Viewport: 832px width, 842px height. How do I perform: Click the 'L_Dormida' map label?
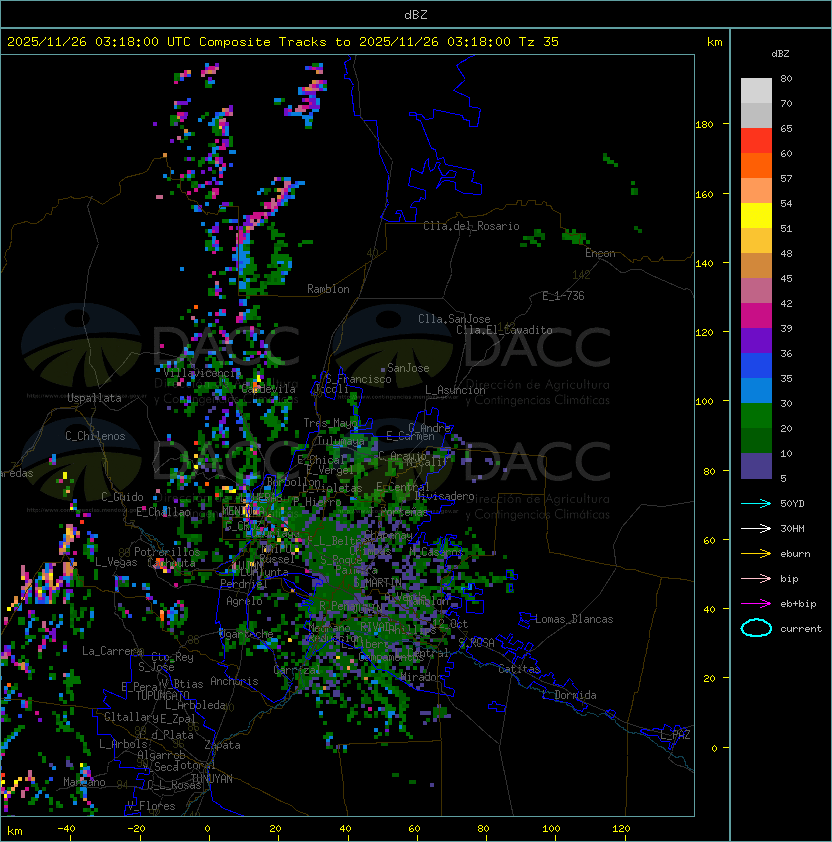pos(569,695)
